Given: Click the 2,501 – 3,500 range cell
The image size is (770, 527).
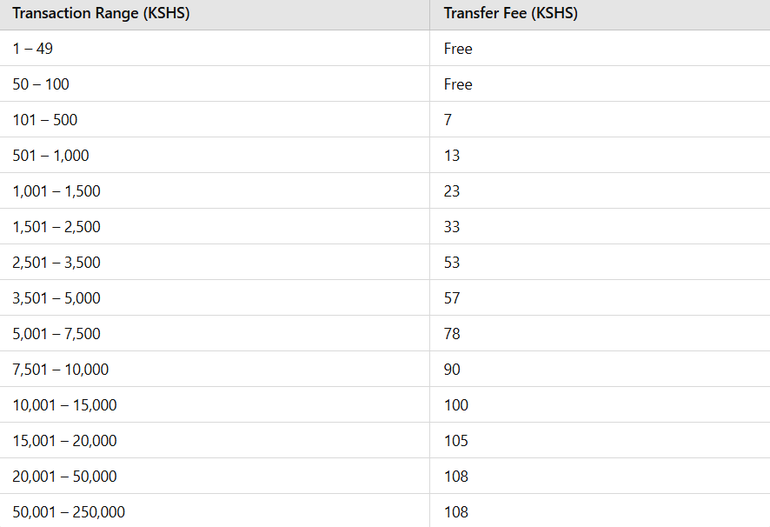Looking at the screenshot, I should [x=56, y=262].
